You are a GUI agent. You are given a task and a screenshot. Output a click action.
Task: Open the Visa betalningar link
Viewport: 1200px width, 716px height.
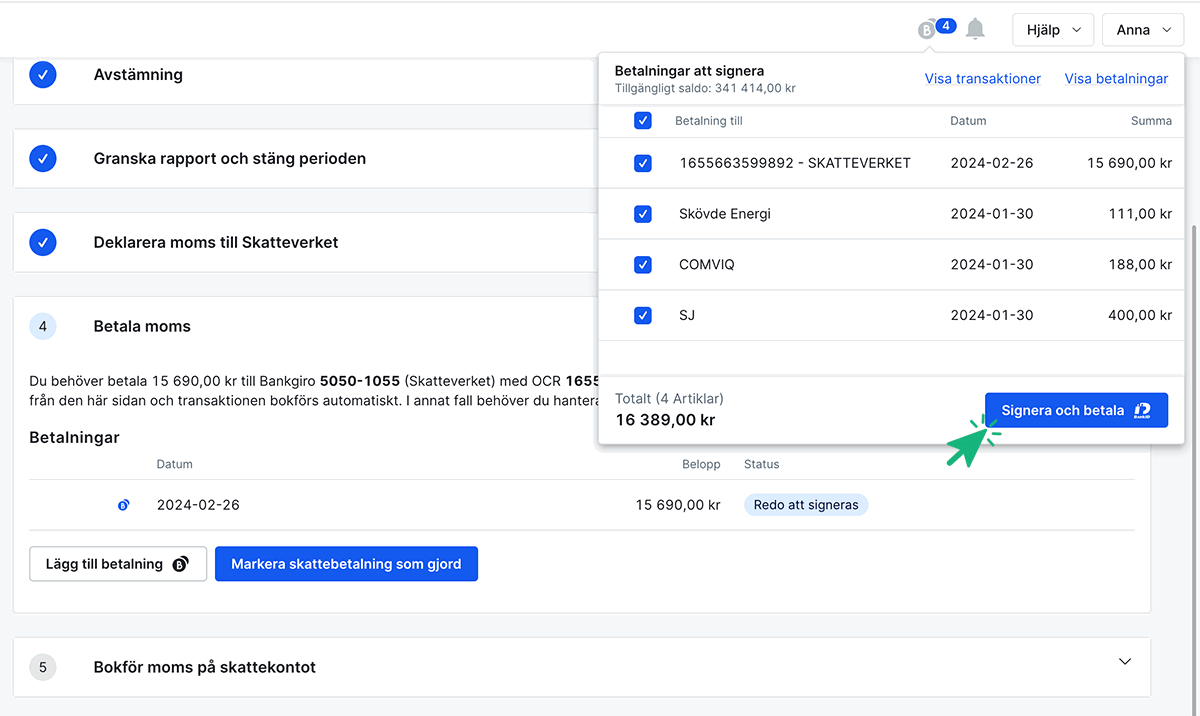click(1116, 79)
